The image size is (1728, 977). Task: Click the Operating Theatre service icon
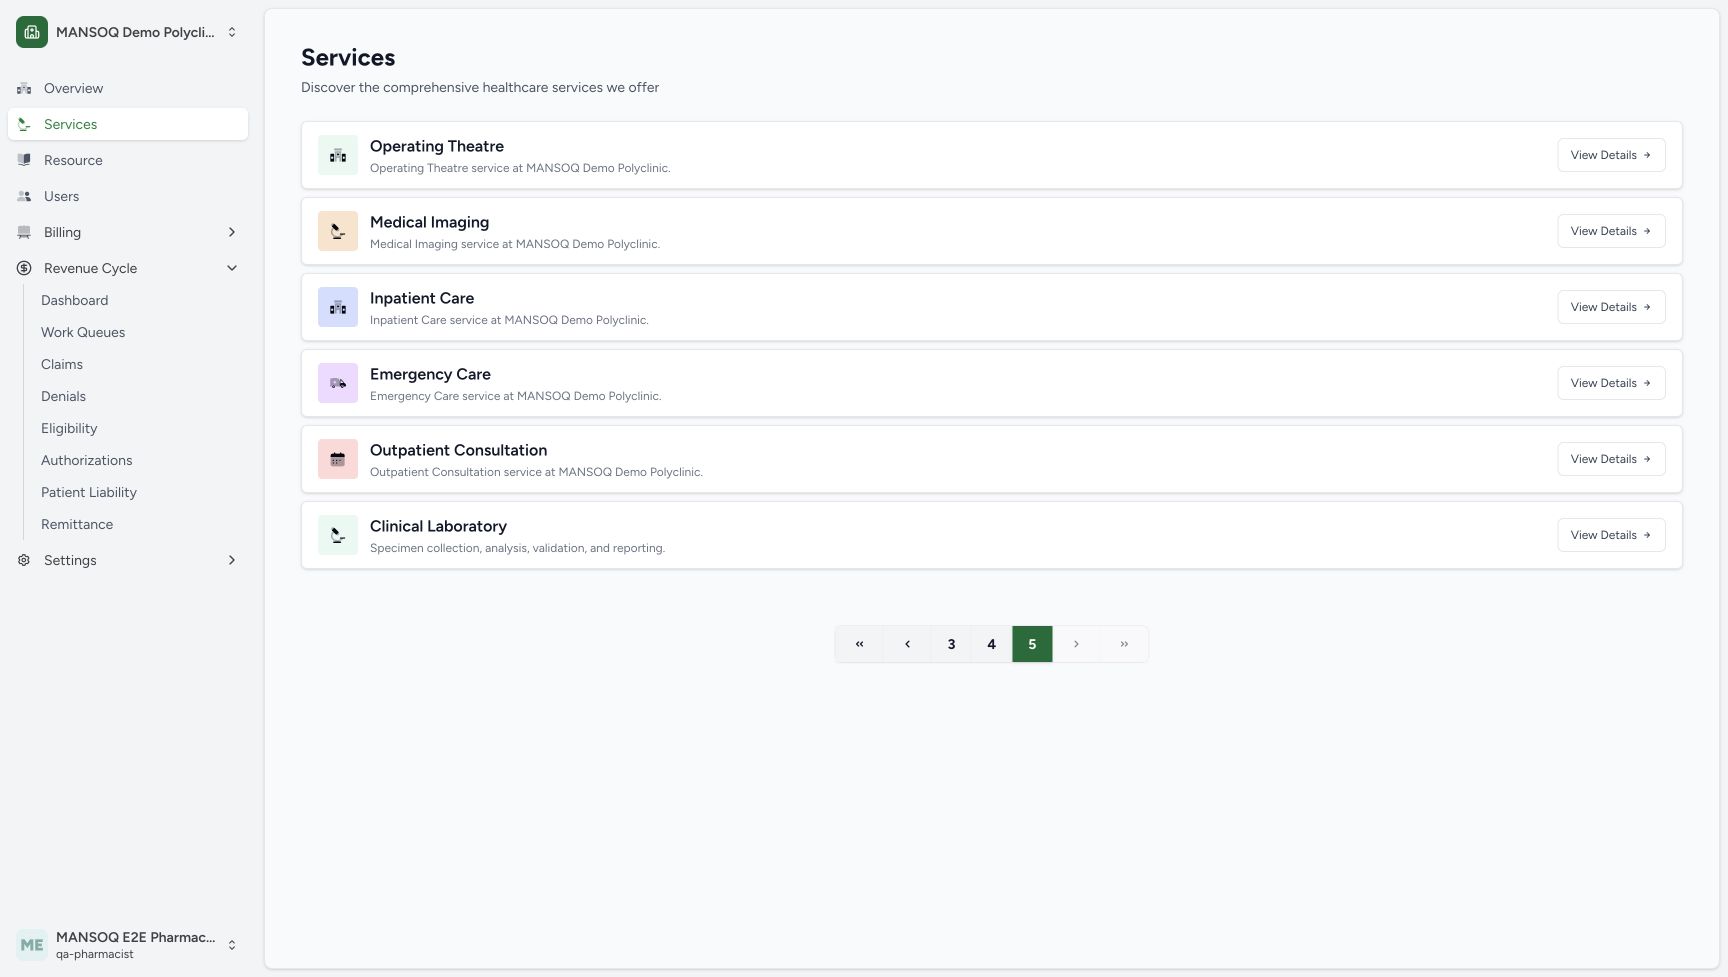coord(338,155)
